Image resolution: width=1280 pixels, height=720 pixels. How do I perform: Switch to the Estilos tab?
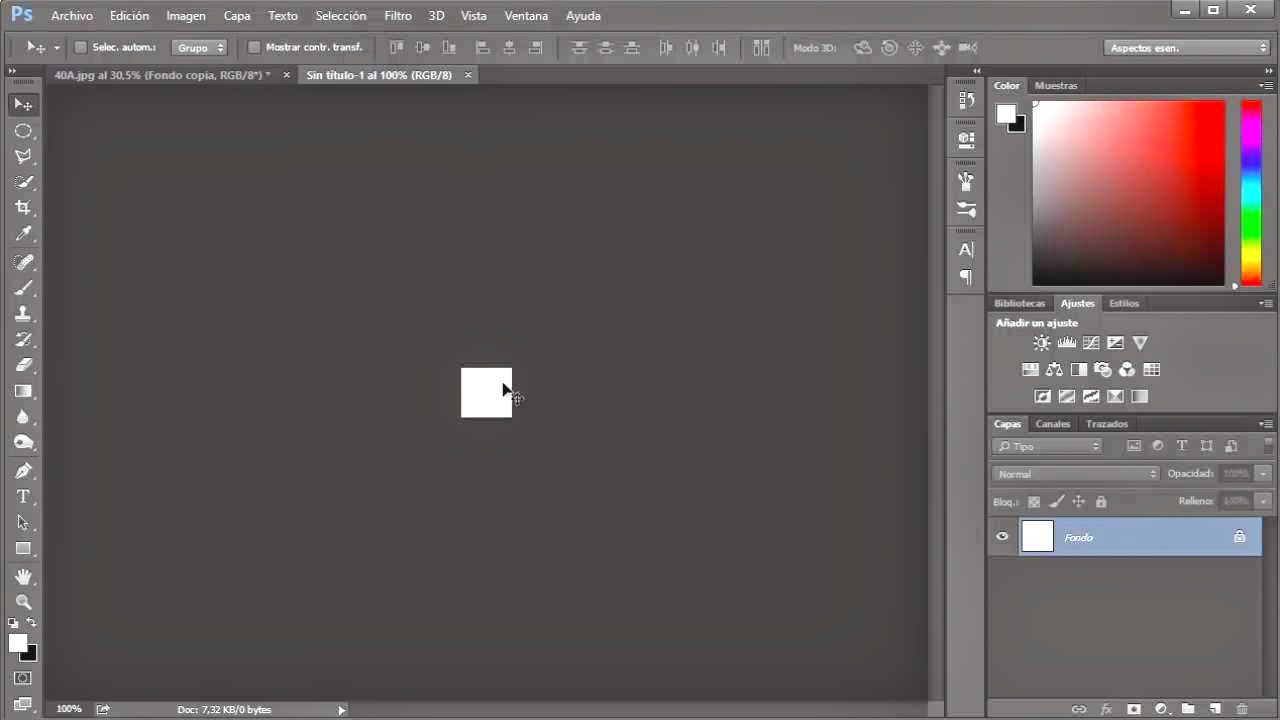1124,303
